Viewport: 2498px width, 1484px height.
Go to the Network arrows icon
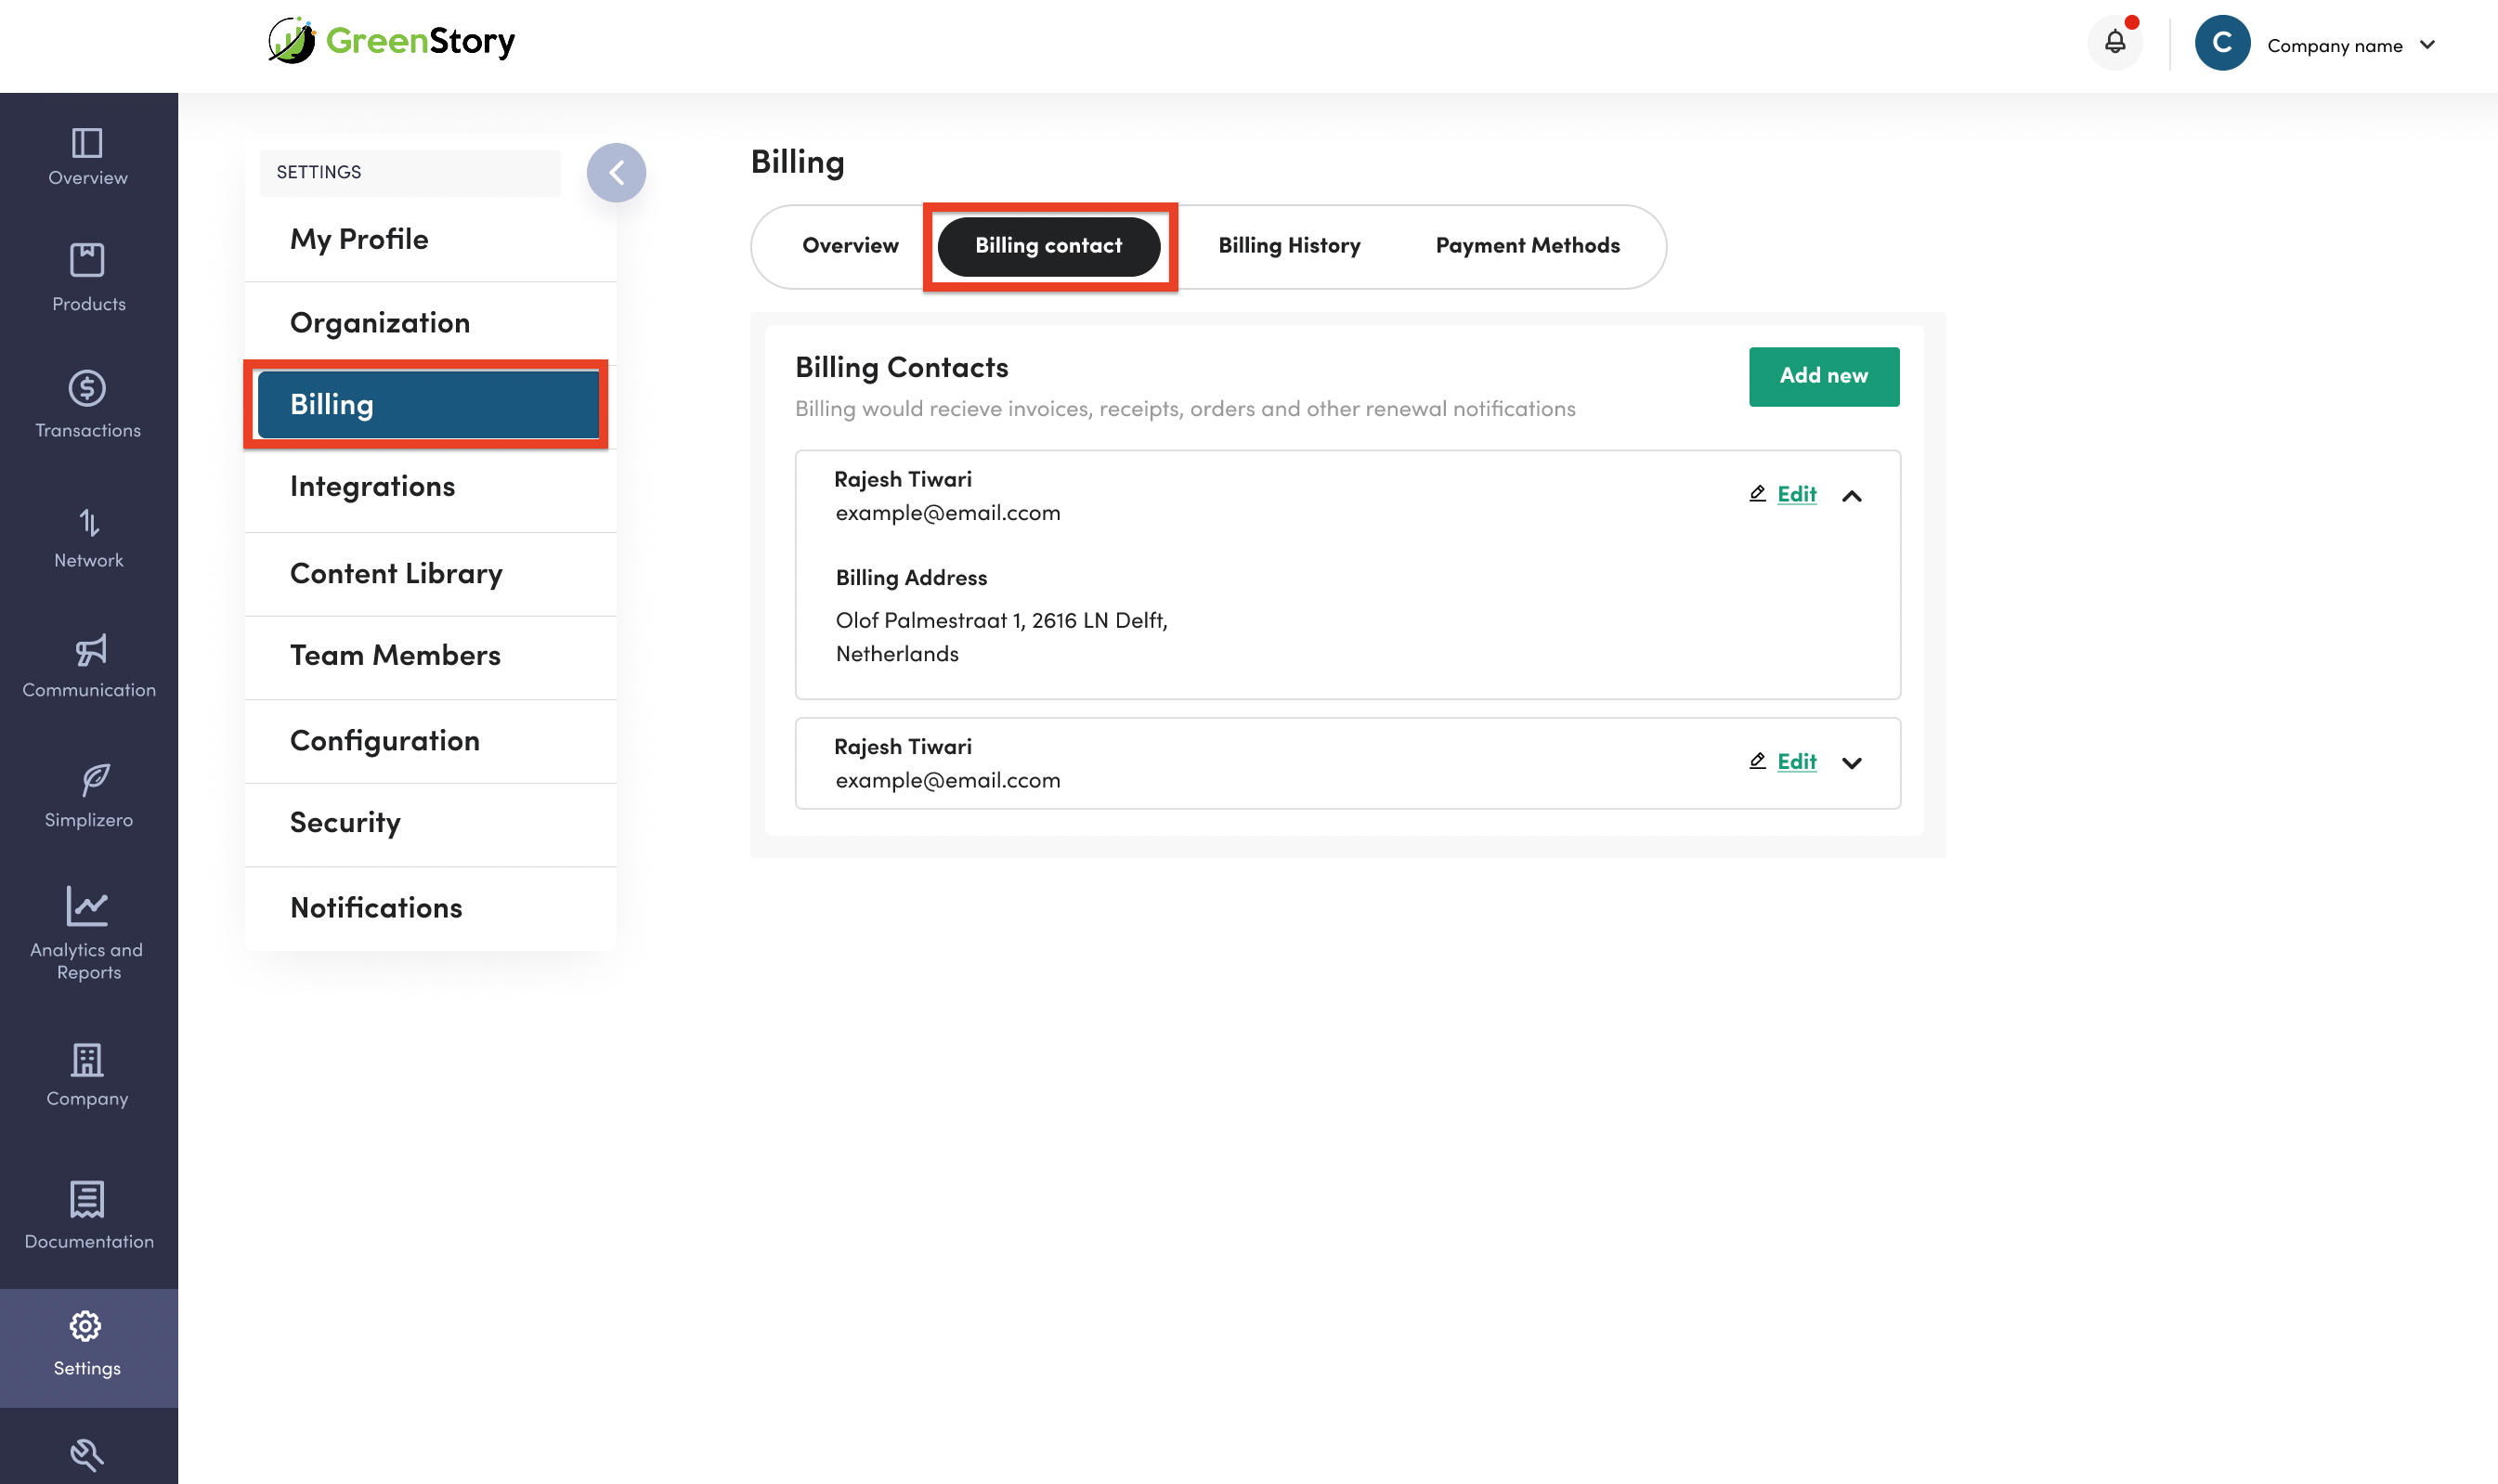point(88,522)
